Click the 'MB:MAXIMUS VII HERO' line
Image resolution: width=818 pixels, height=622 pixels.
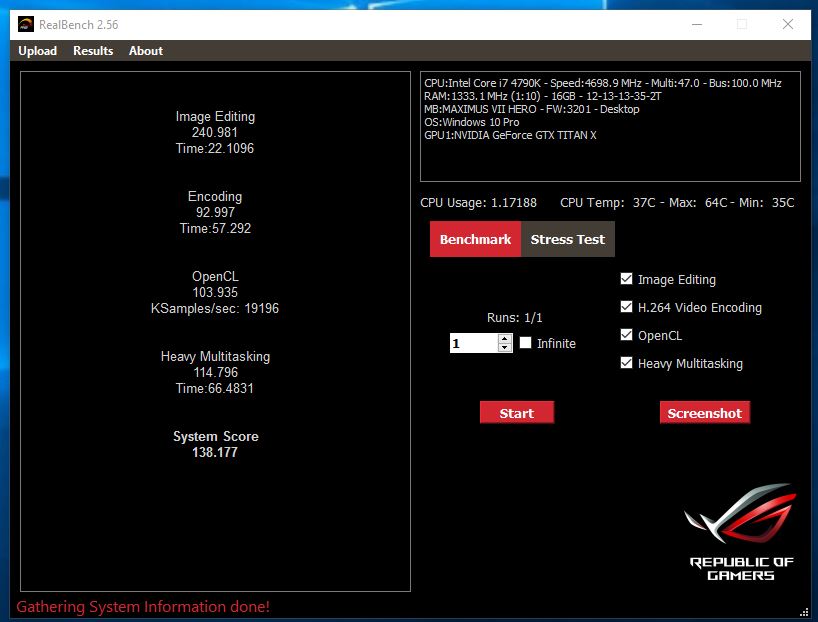tap(532, 109)
